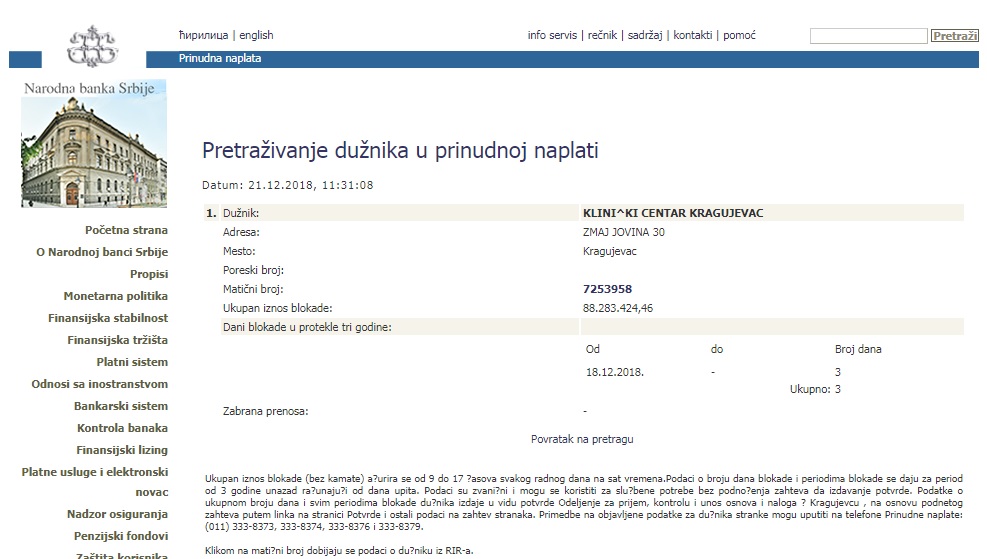Switch site language to english
This screenshot has width=987, height=559.
[x=256, y=35]
